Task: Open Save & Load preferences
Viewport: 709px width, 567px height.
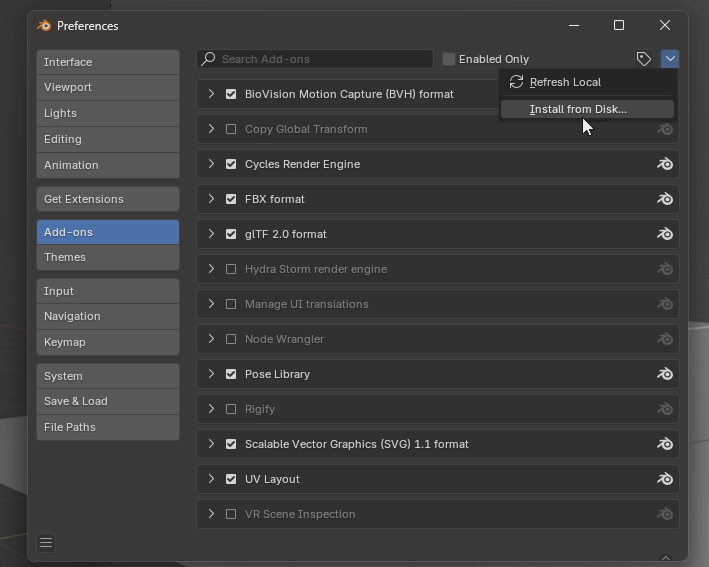Action: tap(108, 402)
